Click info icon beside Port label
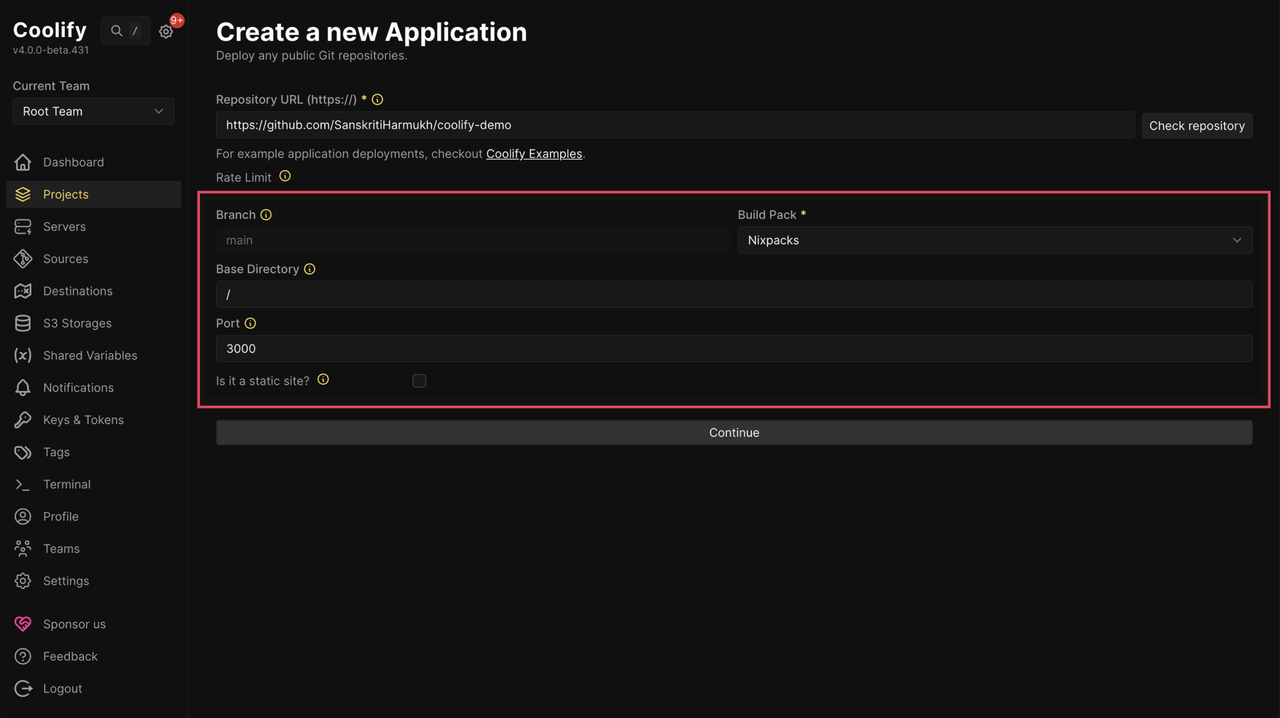The height and width of the screenshot is (718, 1280). point(251,323)
